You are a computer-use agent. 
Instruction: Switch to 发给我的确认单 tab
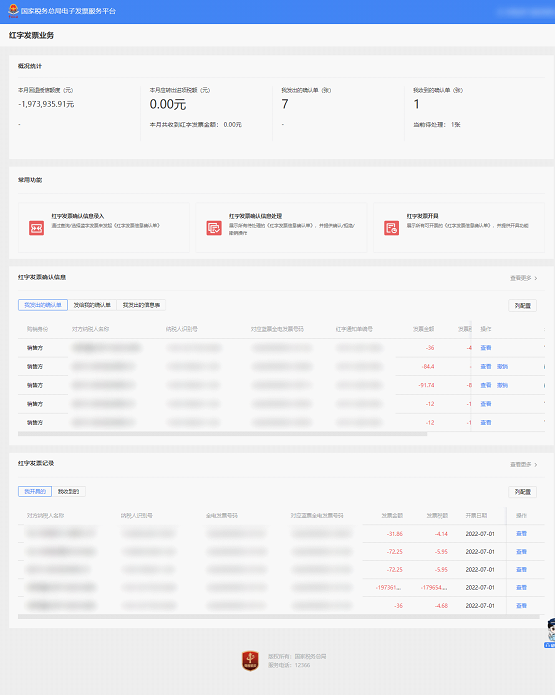point(92,305)
